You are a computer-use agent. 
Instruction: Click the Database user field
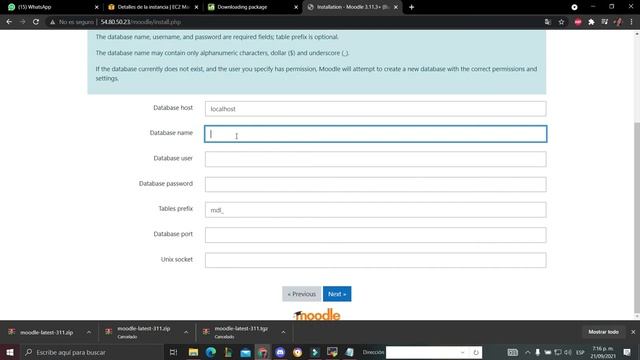pos(376,159)
